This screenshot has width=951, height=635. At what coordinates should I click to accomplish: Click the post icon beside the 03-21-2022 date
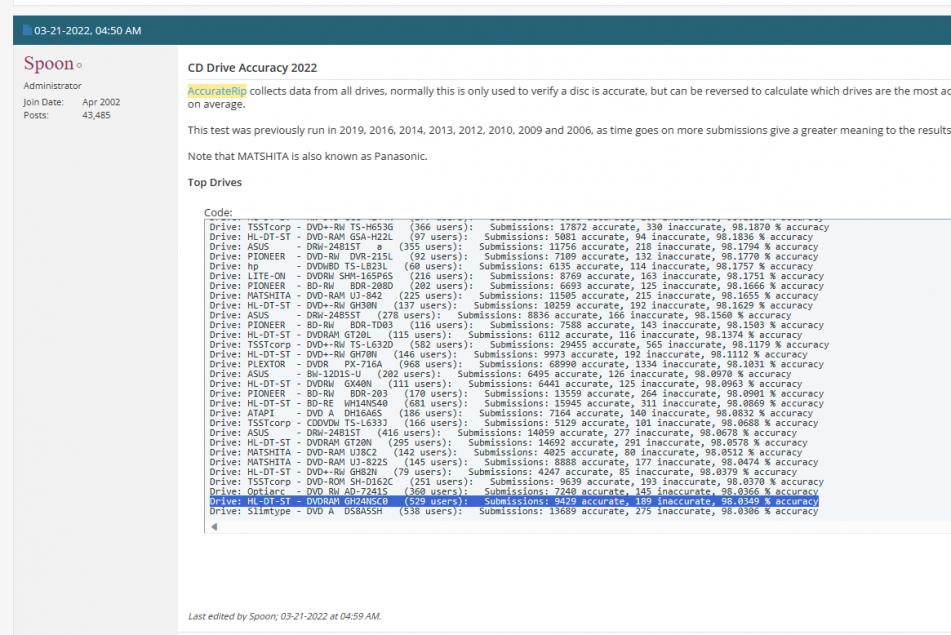(27, 31)
